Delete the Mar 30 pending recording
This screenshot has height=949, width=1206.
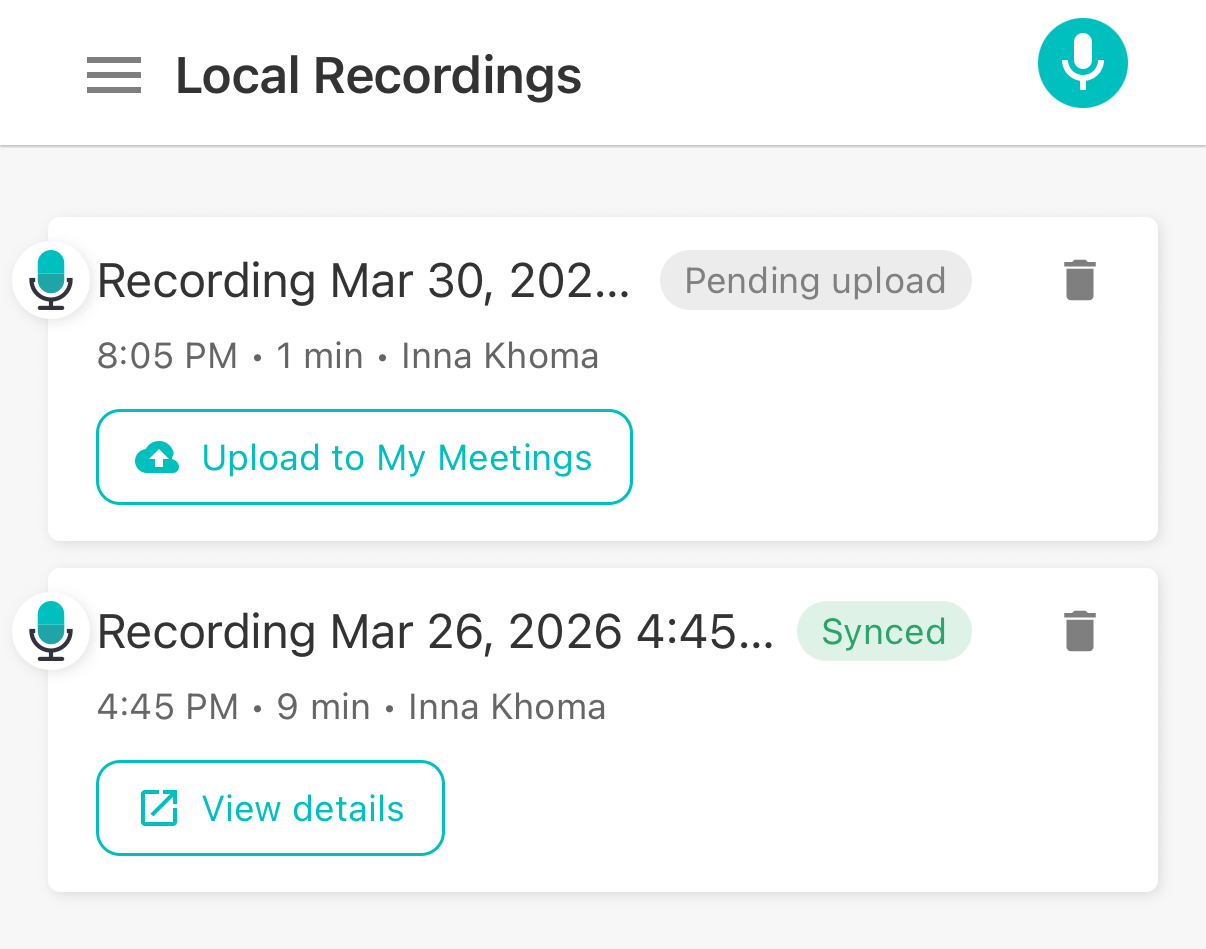1079,280
